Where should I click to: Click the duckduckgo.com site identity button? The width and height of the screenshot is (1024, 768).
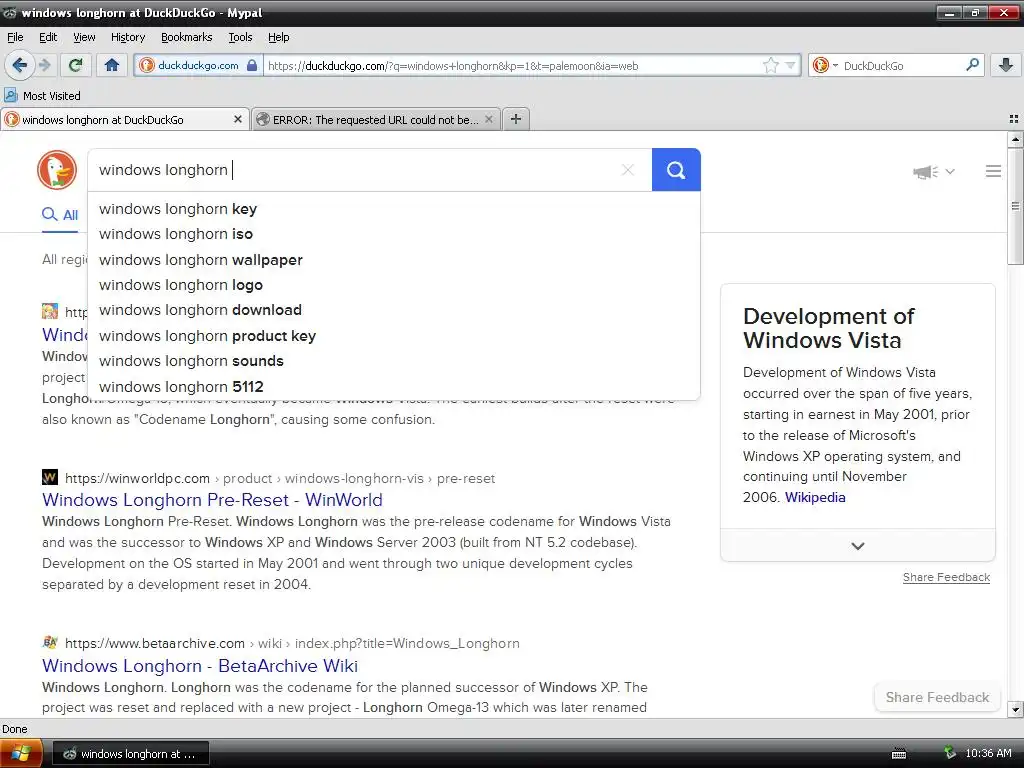[198, 65]
